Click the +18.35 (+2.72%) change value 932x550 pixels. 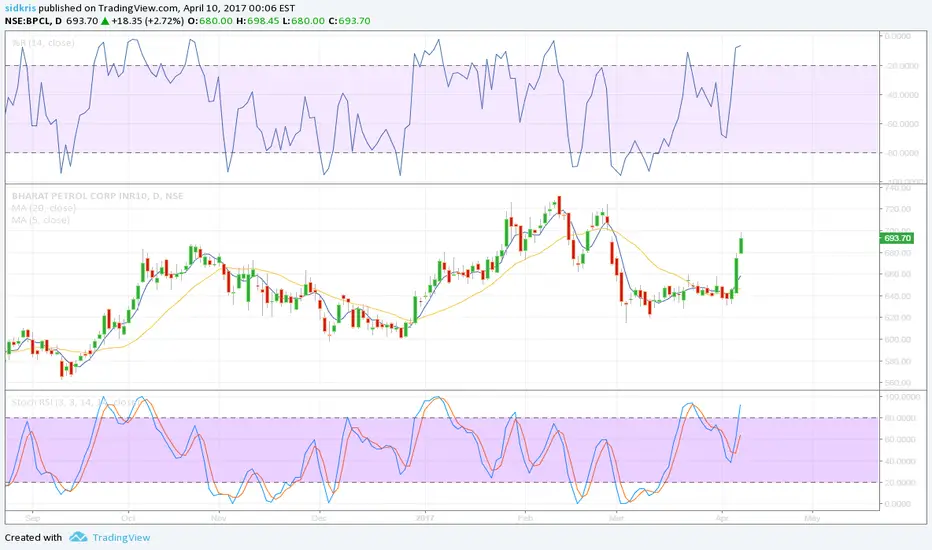[x=147, y=21]
